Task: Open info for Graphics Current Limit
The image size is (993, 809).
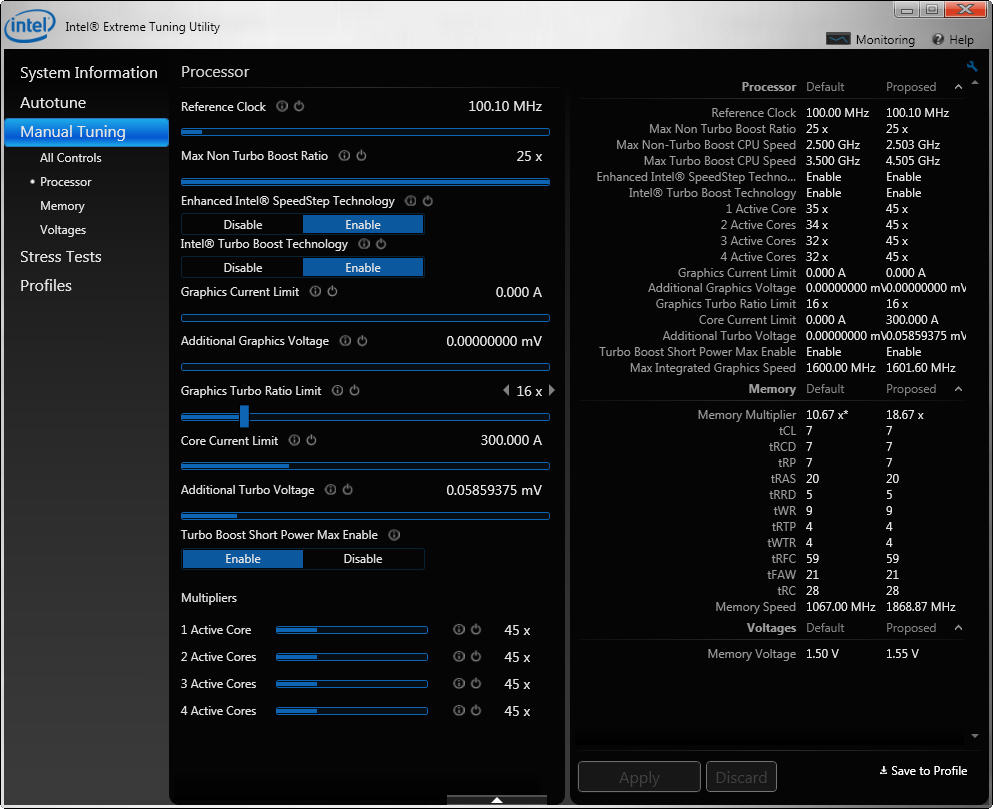Action: coord(315,291)
